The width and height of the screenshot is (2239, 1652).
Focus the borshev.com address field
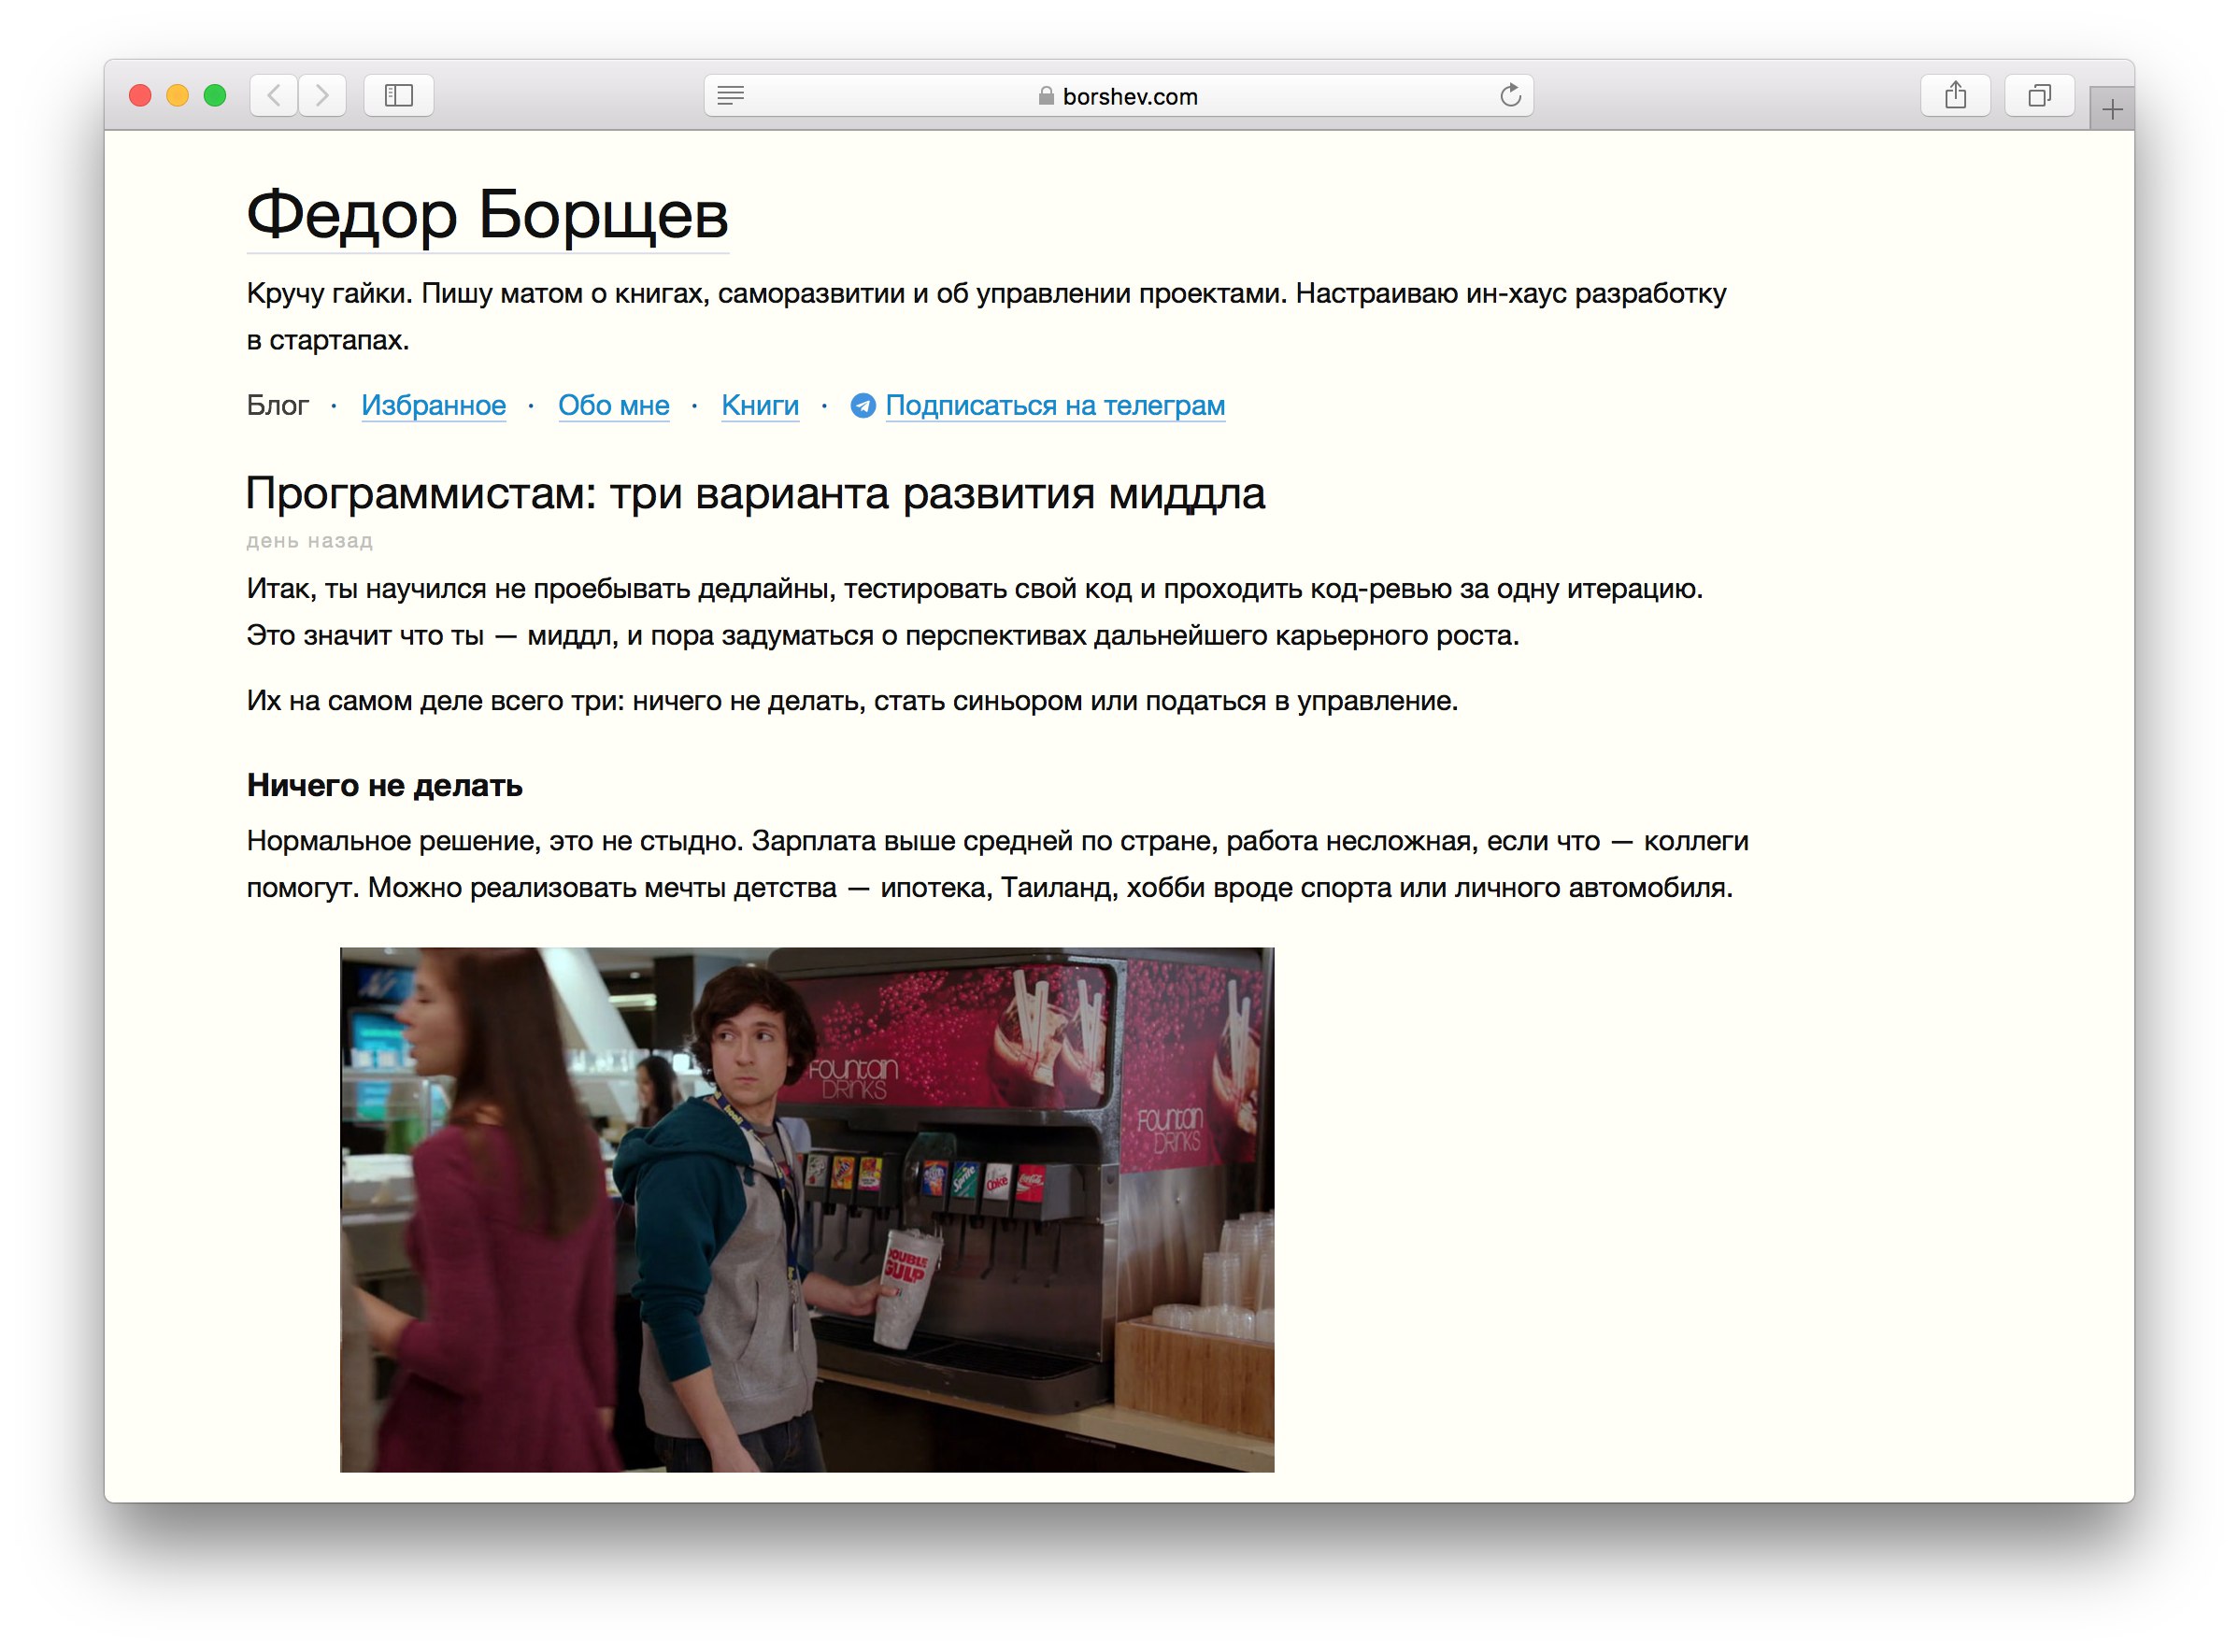(x=1119, y=96)
